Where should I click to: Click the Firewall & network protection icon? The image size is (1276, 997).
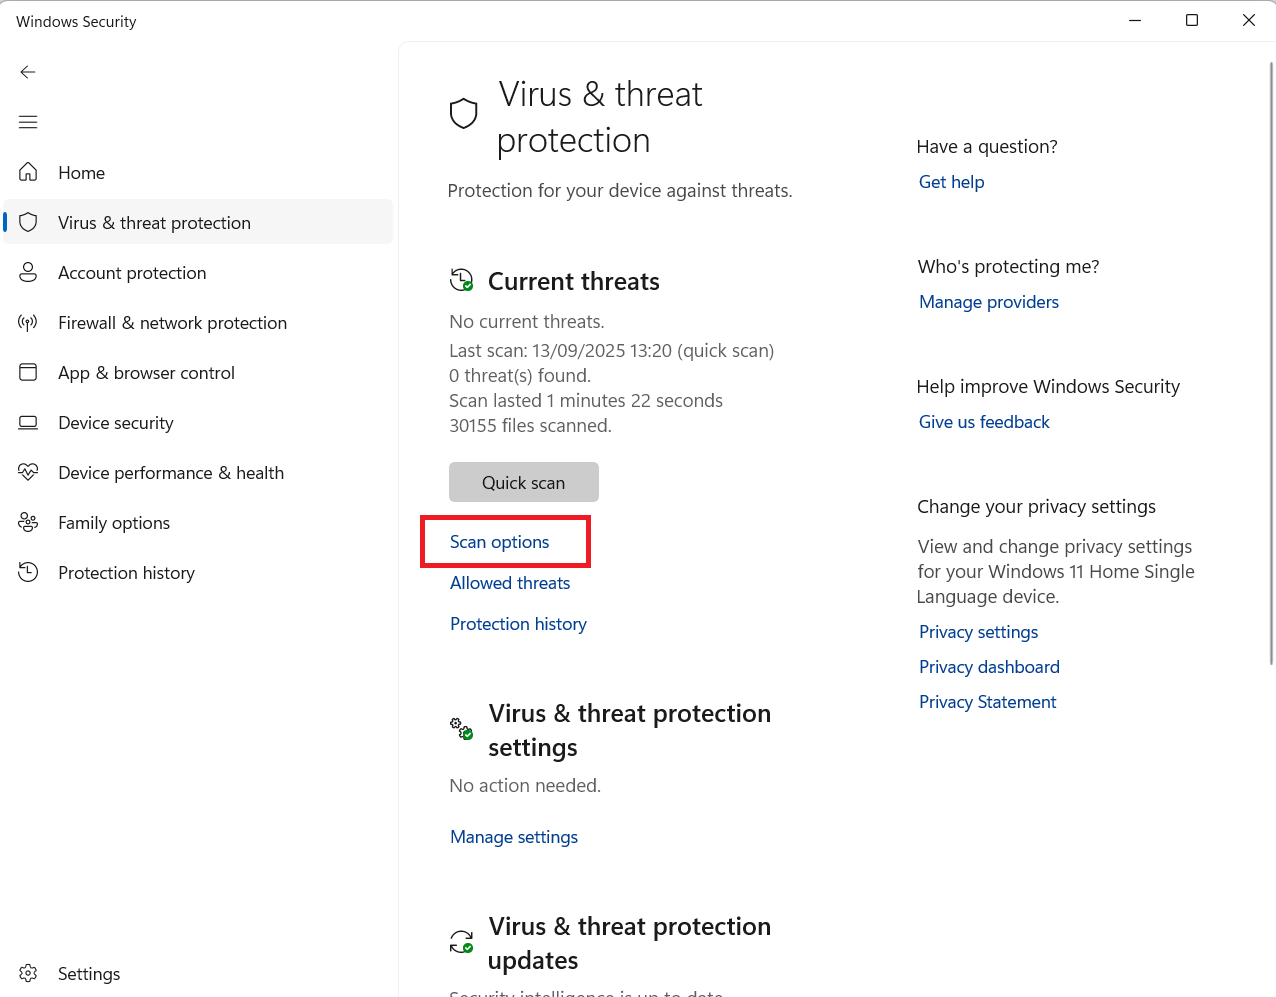28,322
